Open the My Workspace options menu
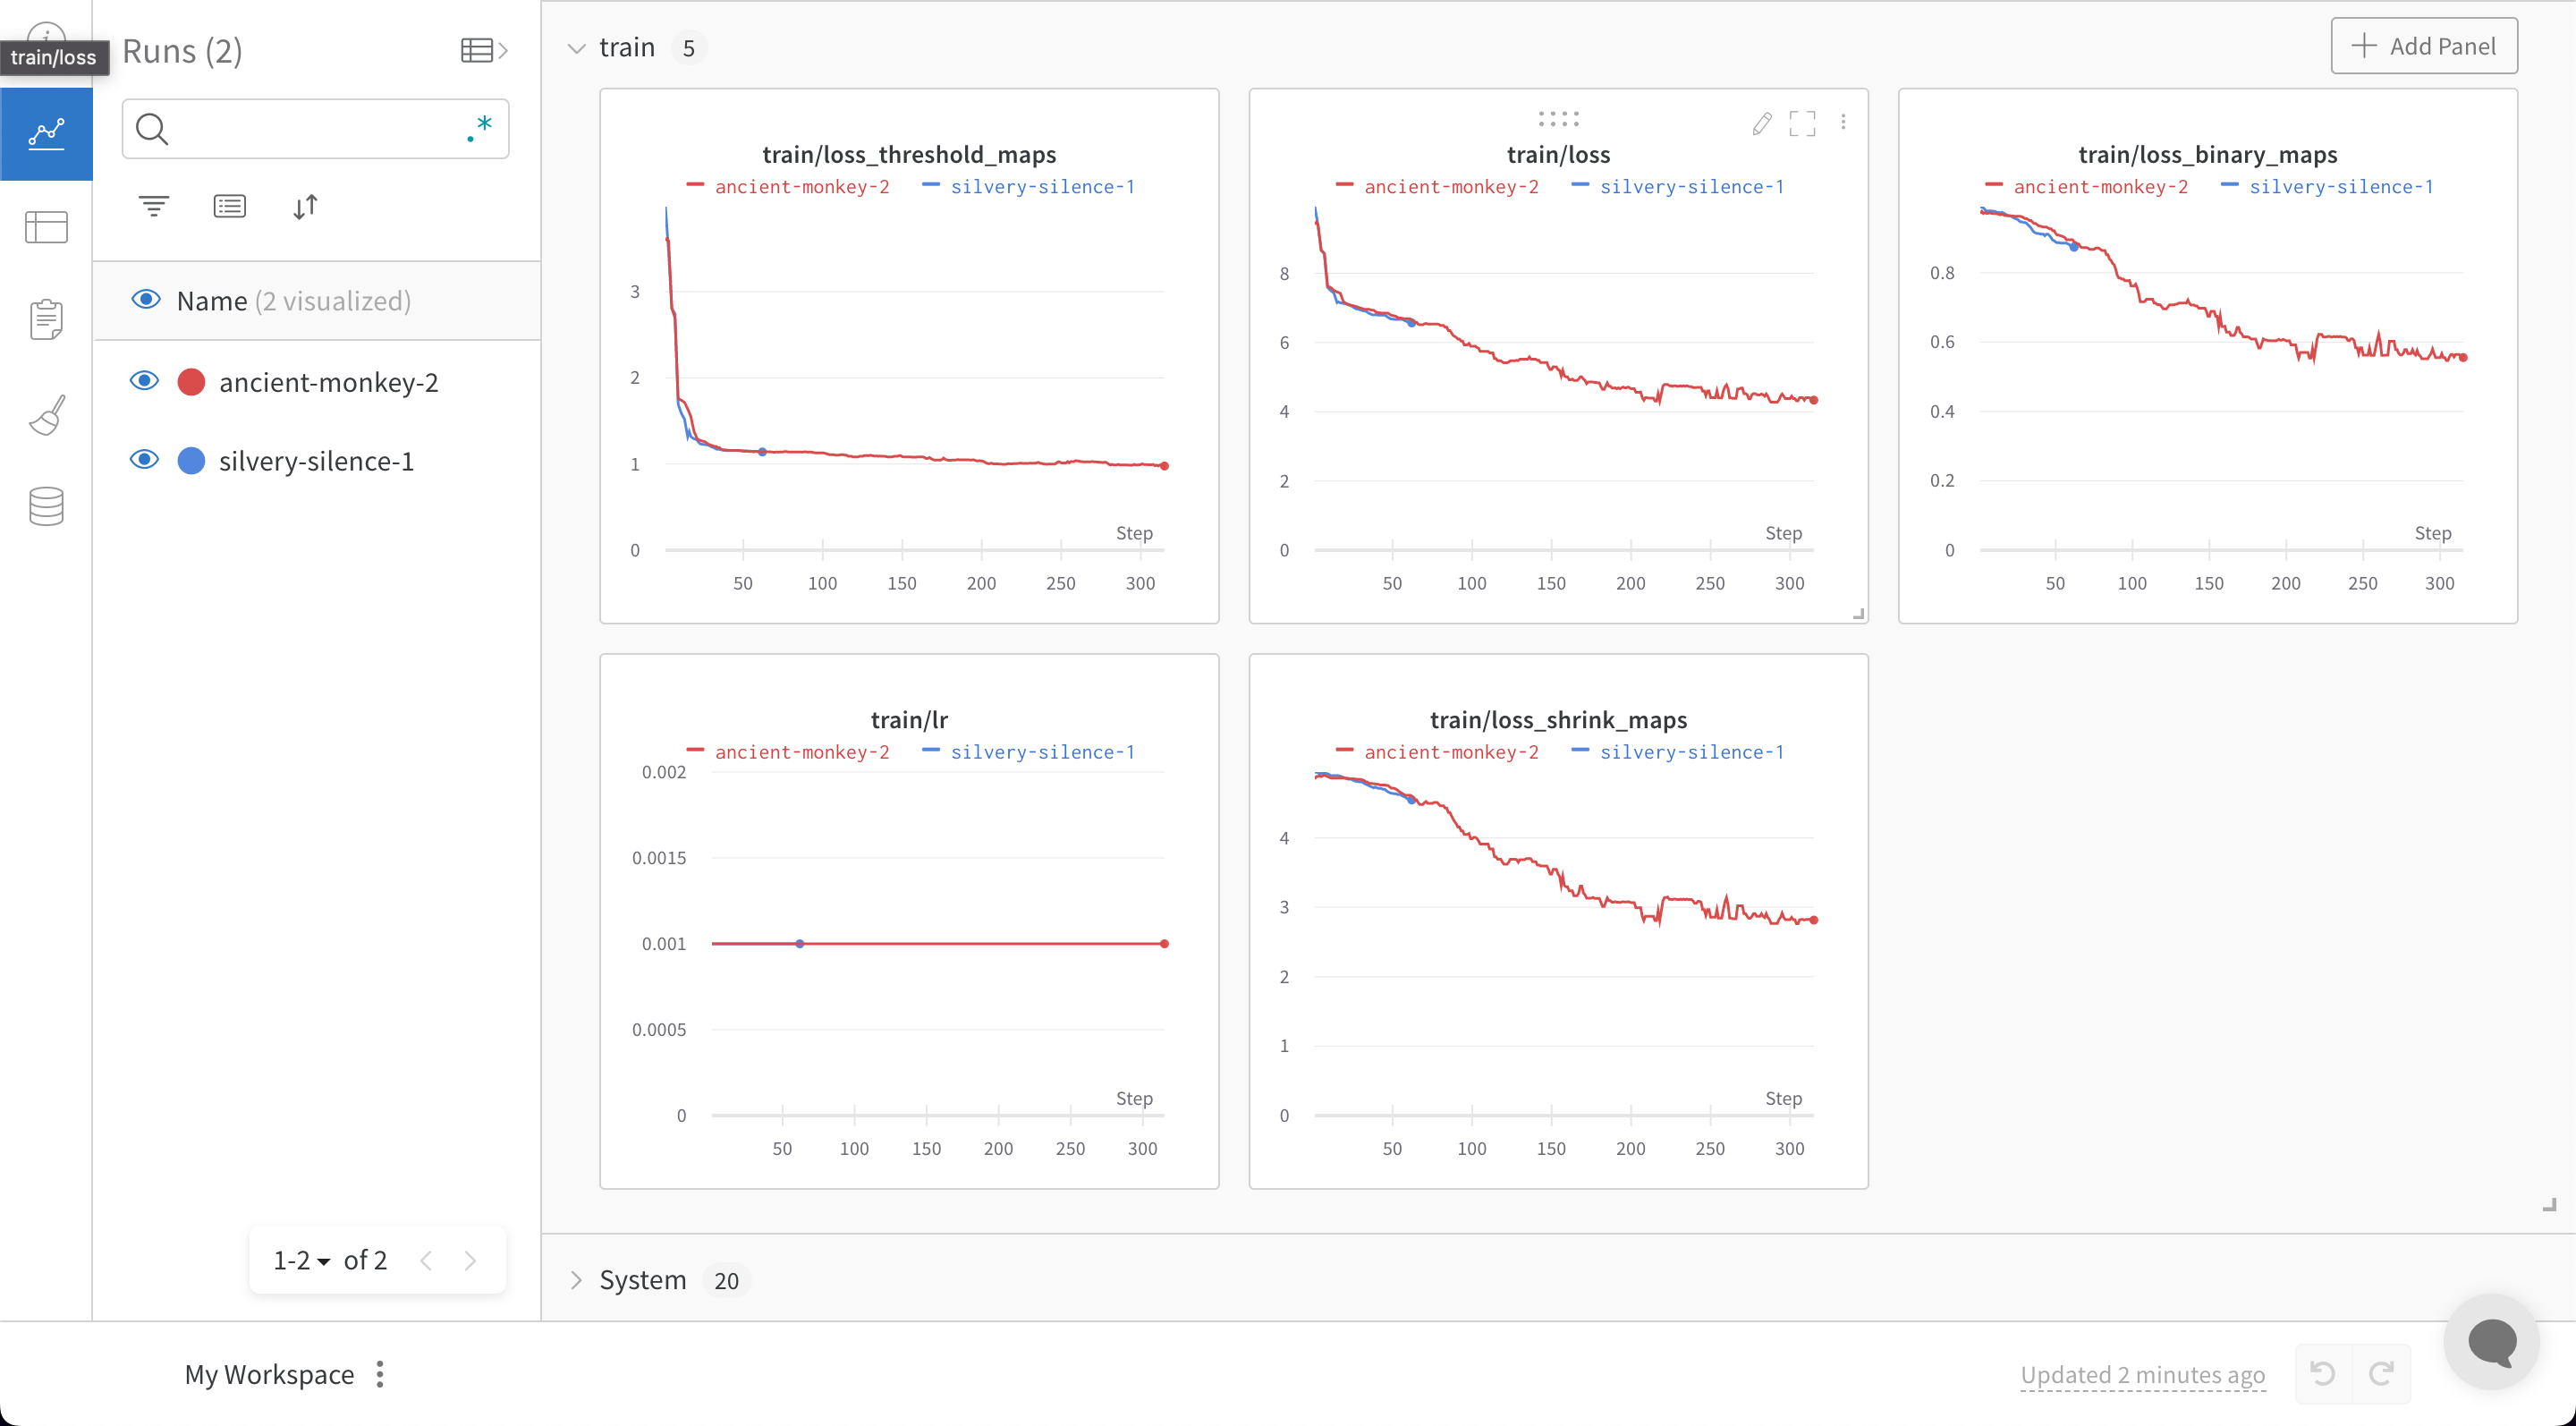The height and width of the screenshot is (1426, 2576). pos(379,1374)
